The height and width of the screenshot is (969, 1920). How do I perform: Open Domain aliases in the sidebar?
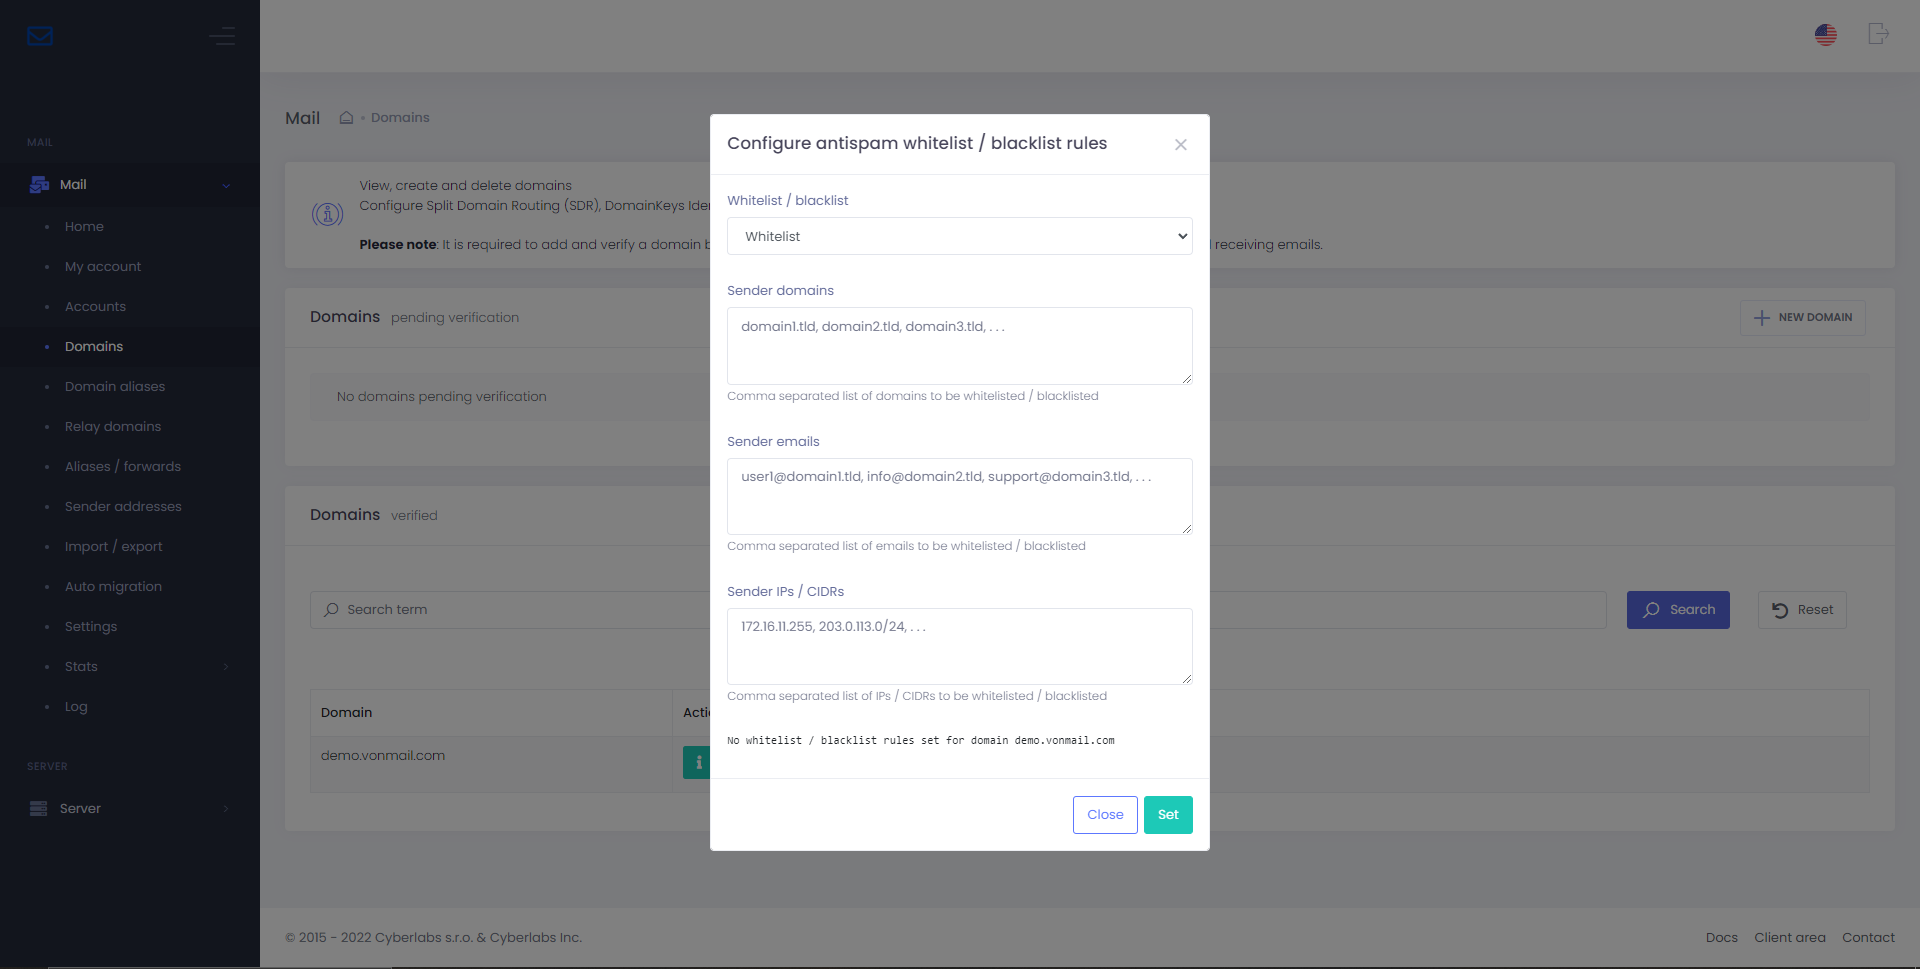point(115,387)
